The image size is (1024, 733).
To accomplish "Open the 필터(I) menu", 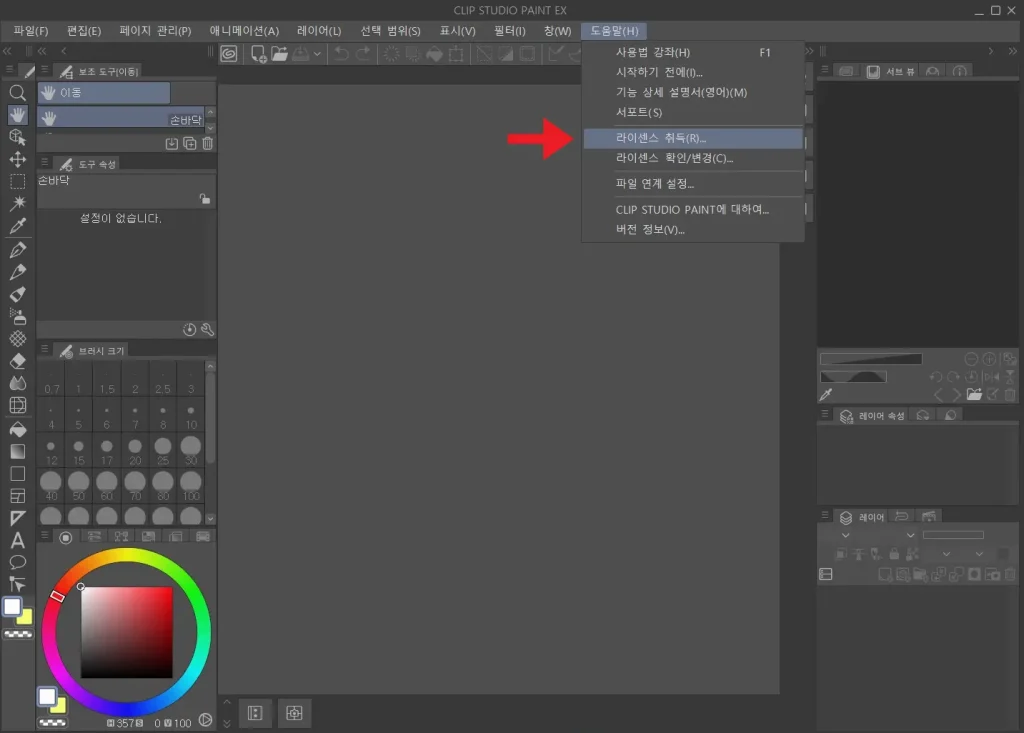I will pos(509,31).
